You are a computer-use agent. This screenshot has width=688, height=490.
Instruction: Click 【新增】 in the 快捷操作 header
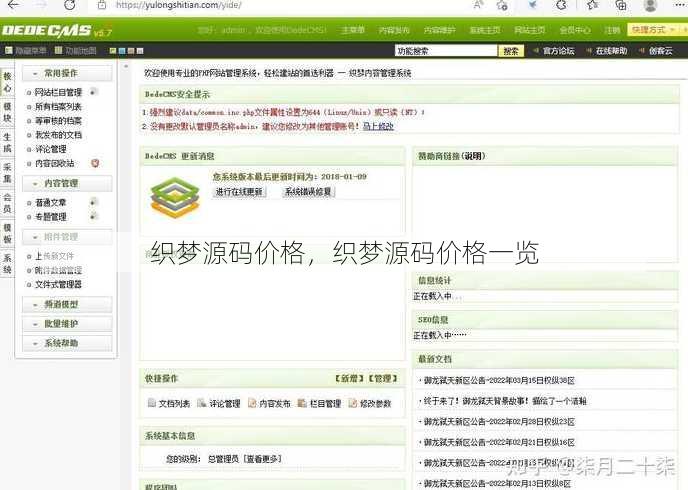pos(349,378)
